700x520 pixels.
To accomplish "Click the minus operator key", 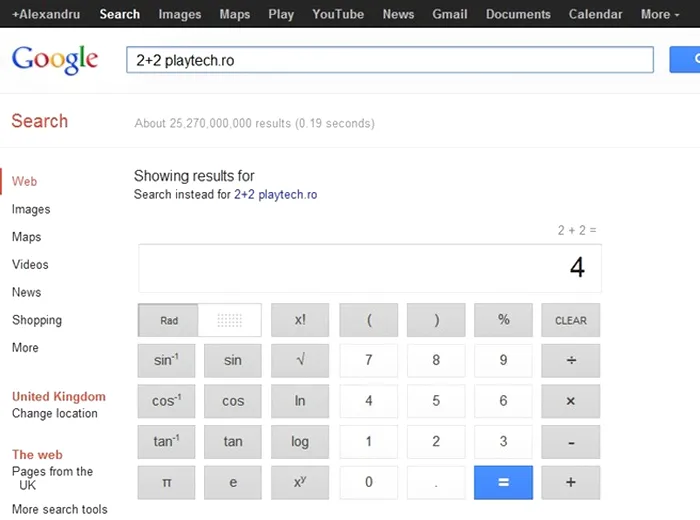I will tap(571, 441).
